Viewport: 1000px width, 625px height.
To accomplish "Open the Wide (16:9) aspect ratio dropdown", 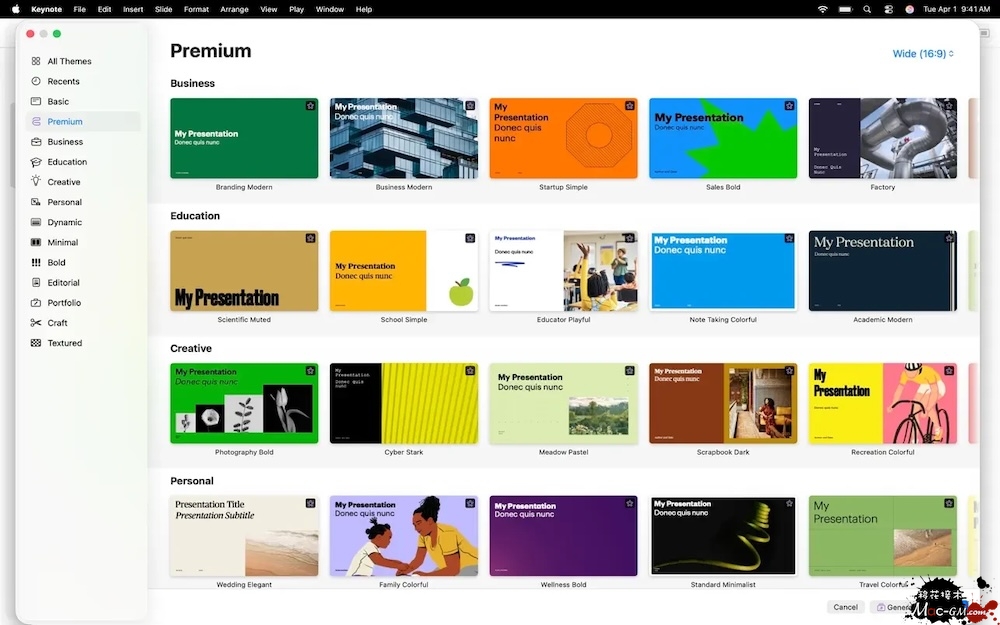I will (x=923, y=54).
